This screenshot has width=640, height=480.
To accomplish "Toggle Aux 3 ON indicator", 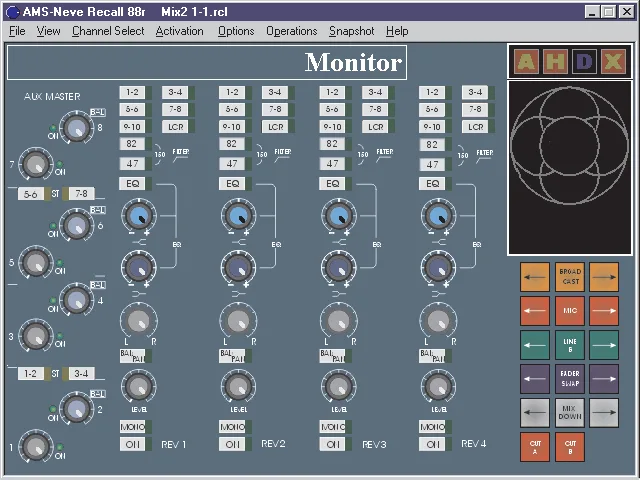I will click(60, 336).
